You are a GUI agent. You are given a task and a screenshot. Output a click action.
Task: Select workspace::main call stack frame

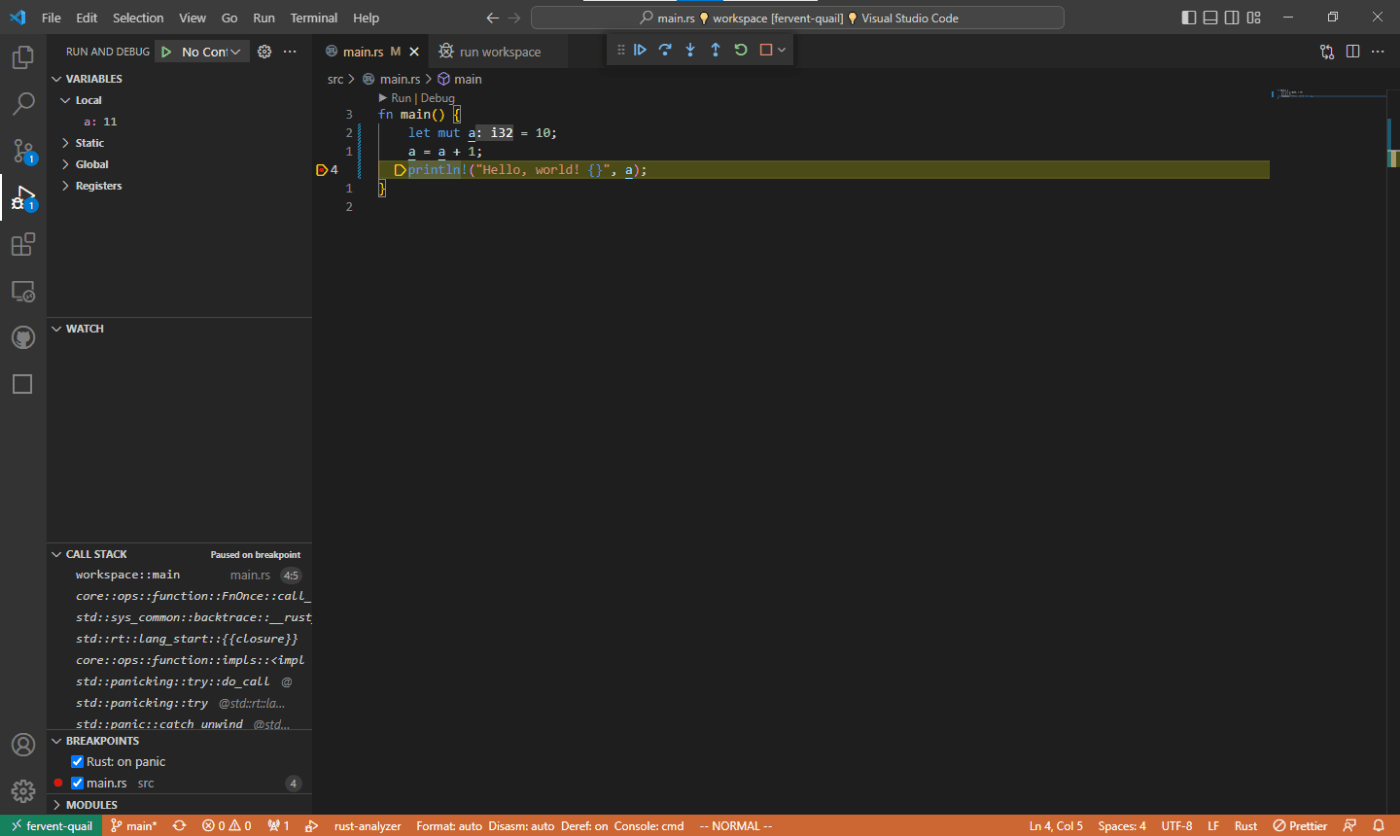179,575
